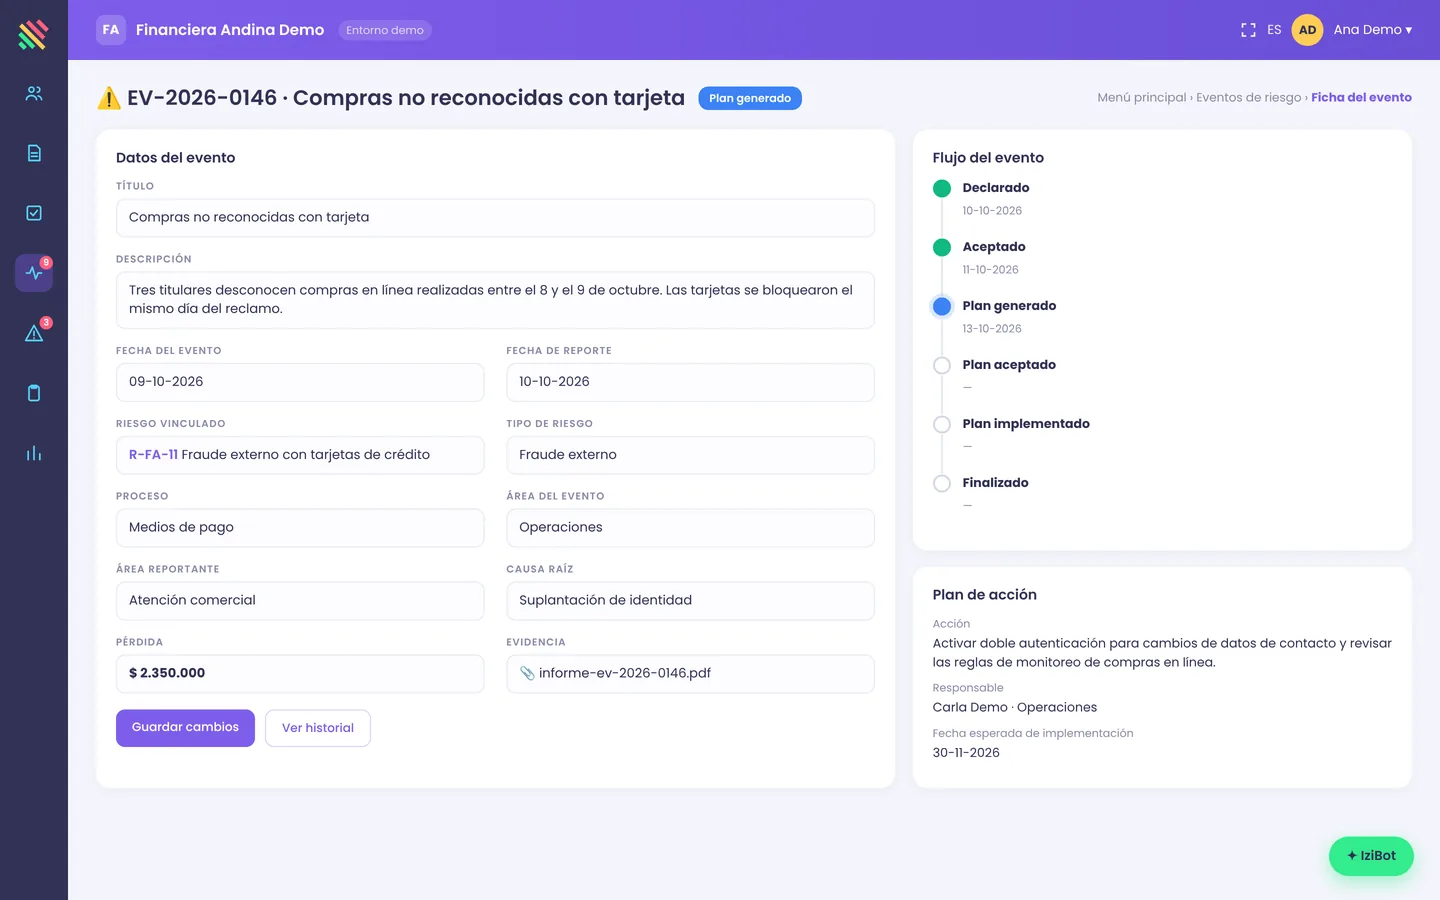Go to Eventos de riesgo breadcrumb

coord(1249,97)
